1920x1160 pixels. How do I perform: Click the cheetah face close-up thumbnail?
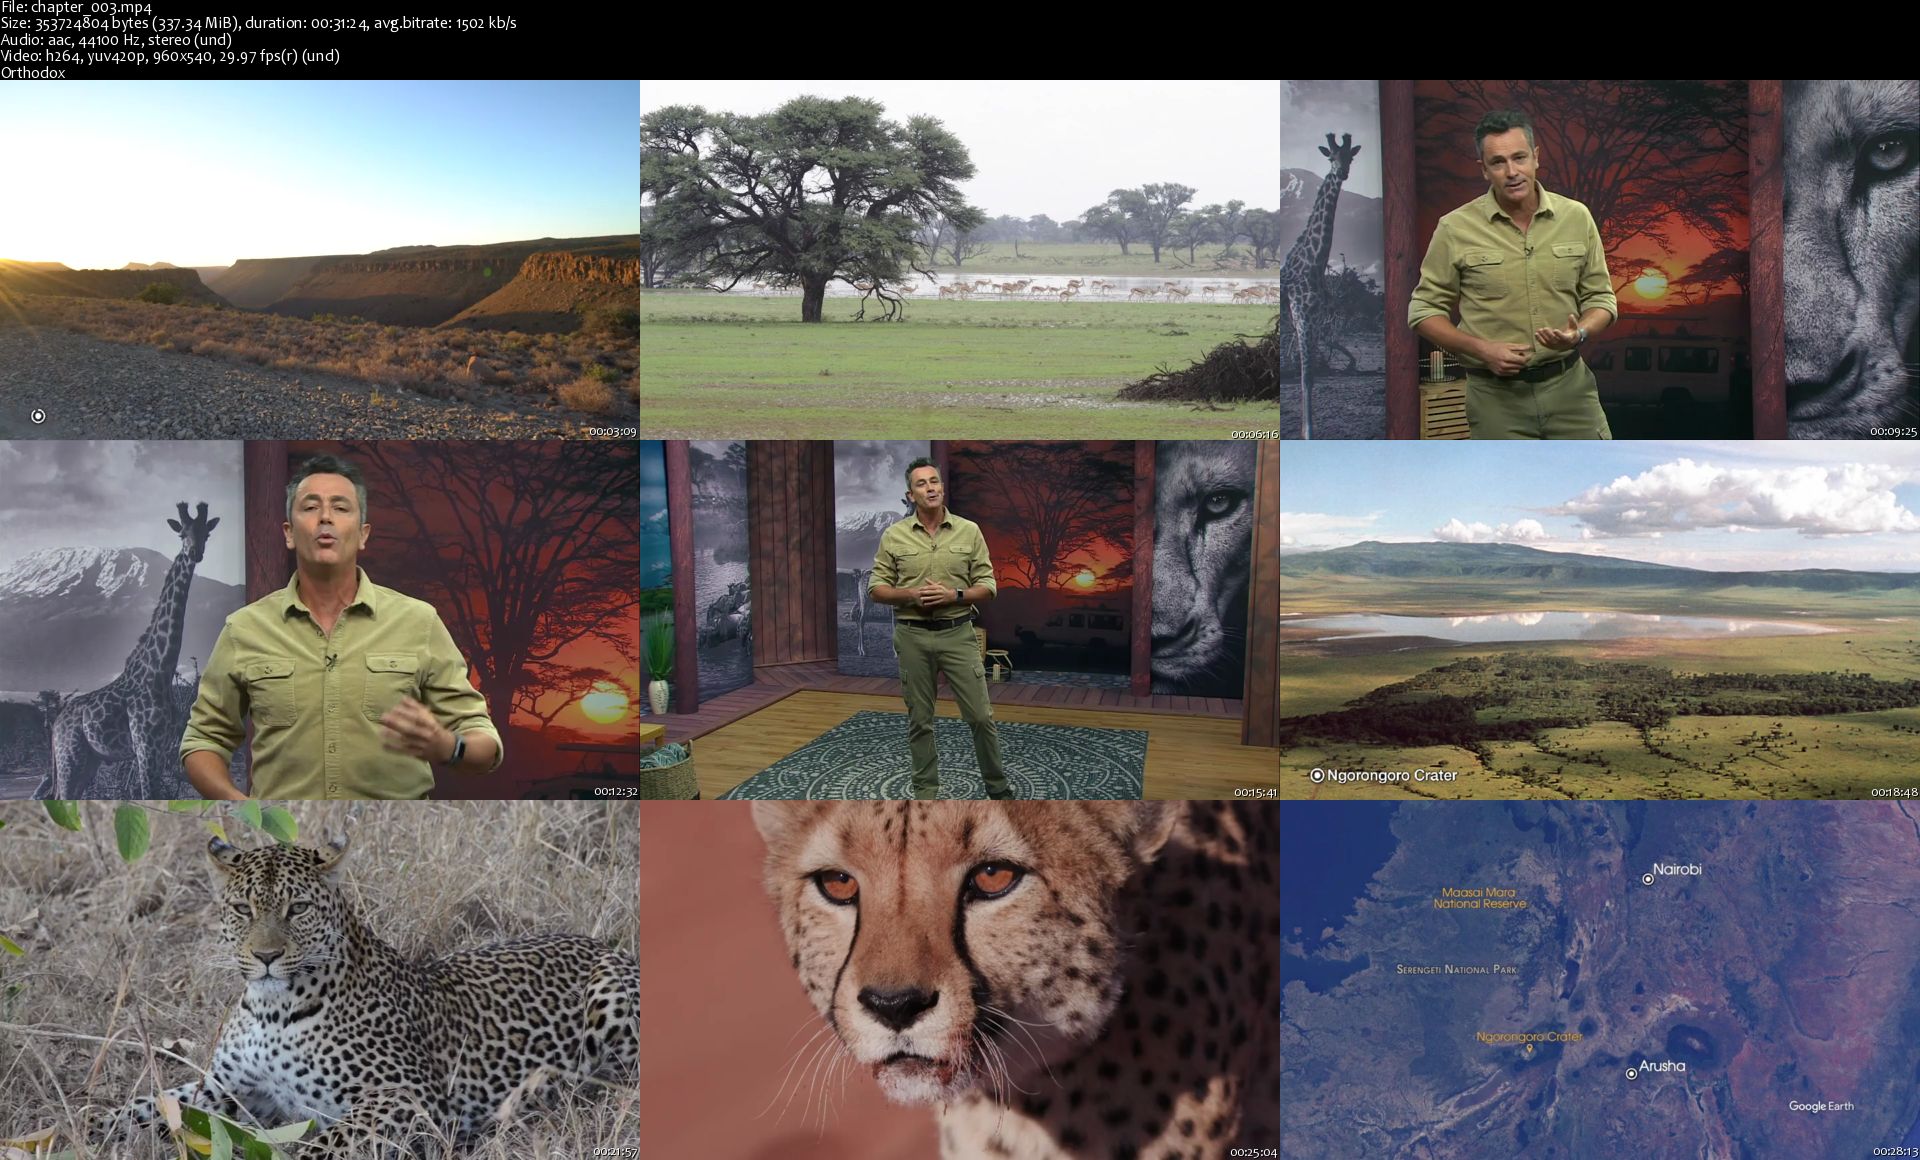pos(960,980)
